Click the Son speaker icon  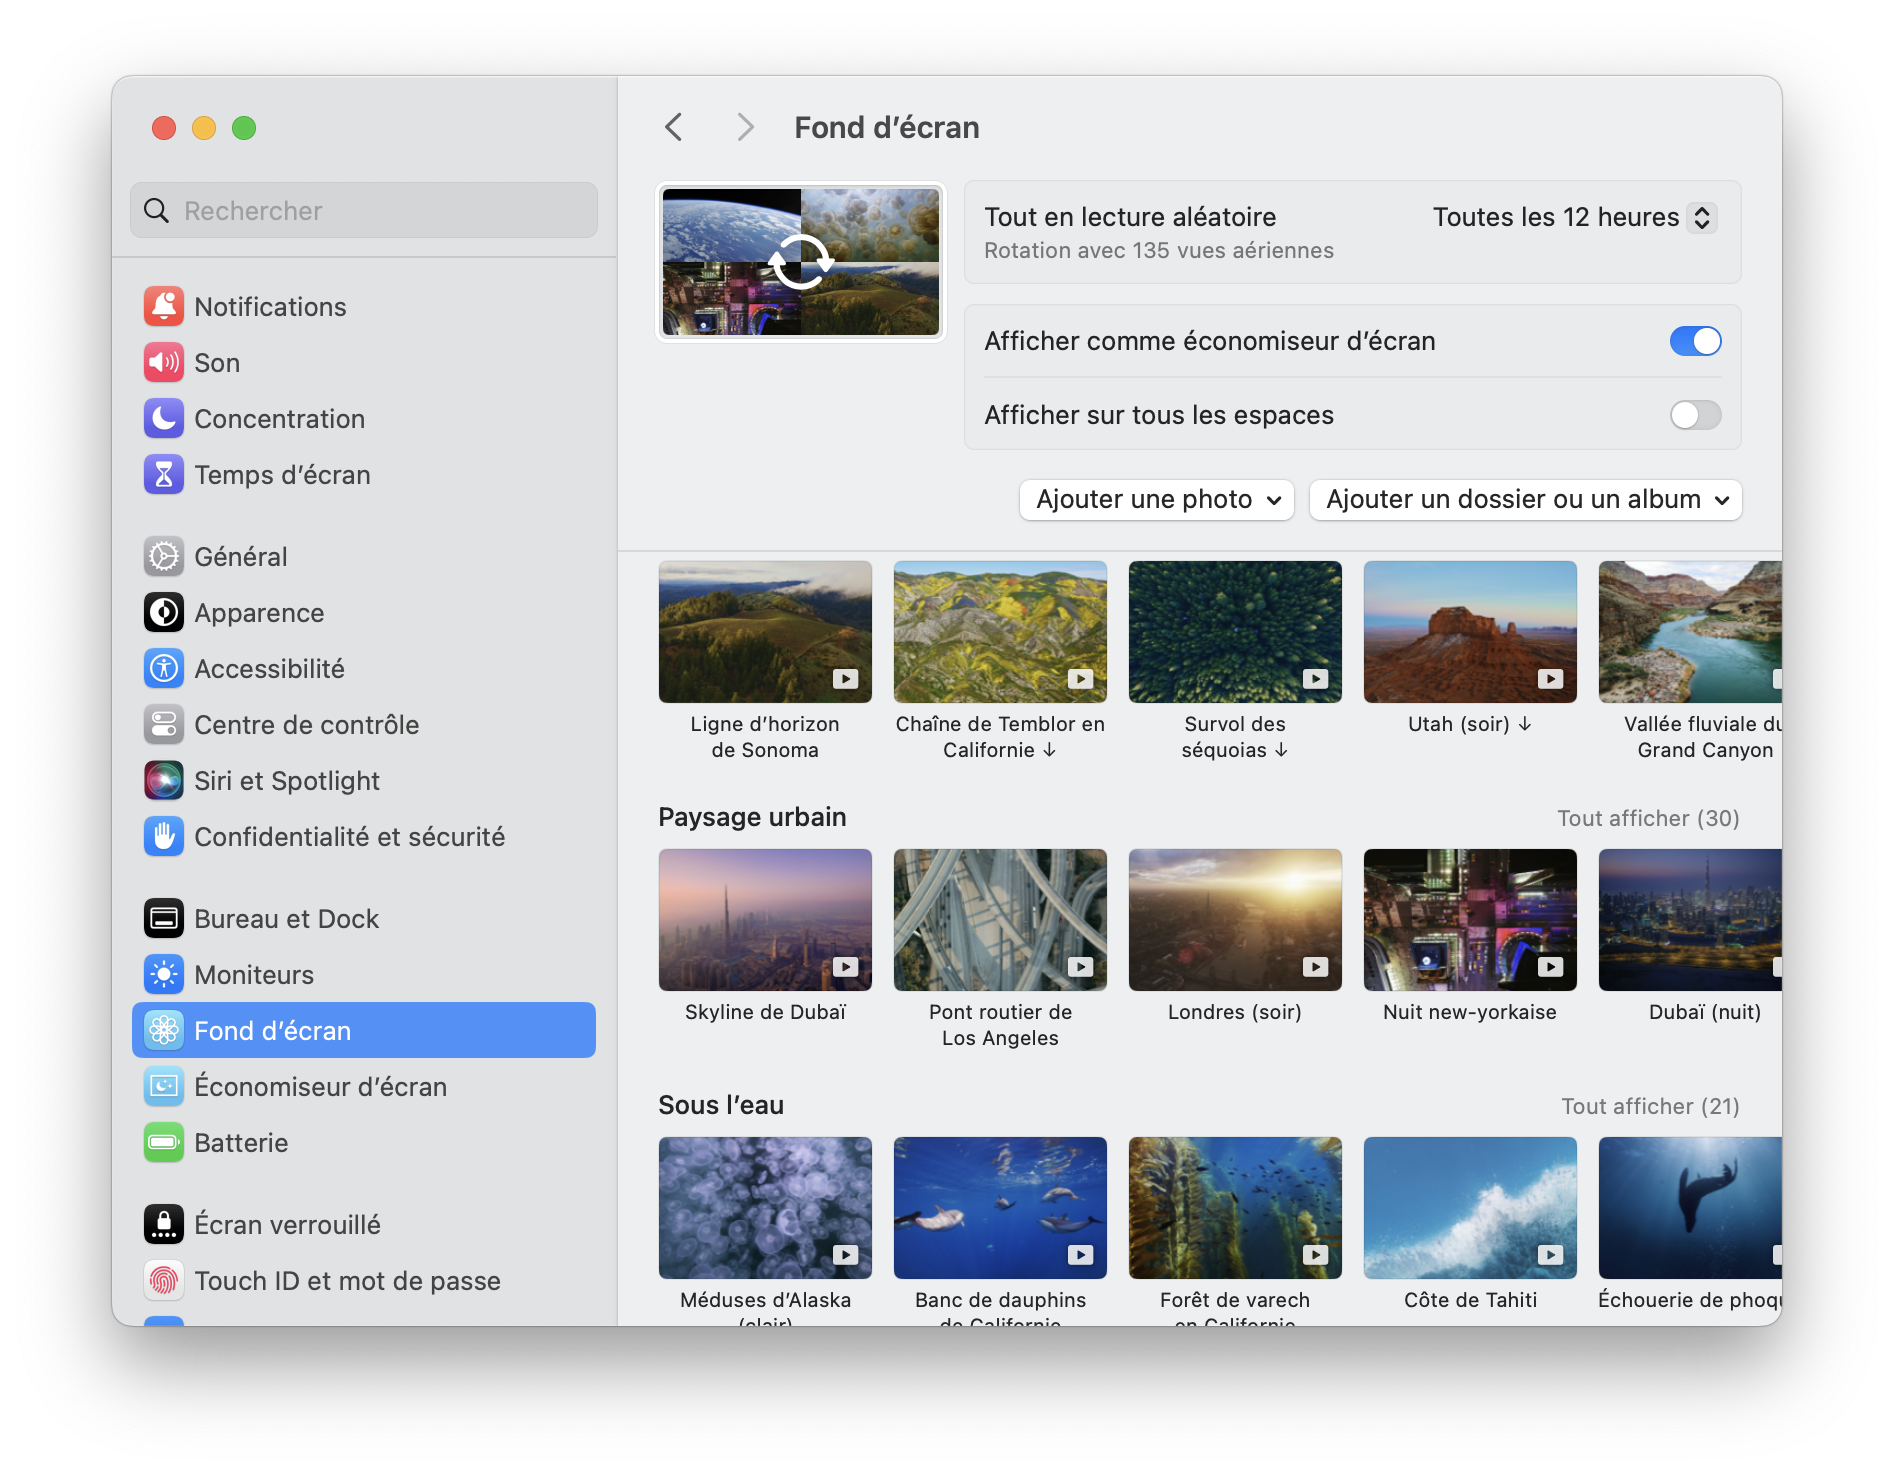(164, 363)
